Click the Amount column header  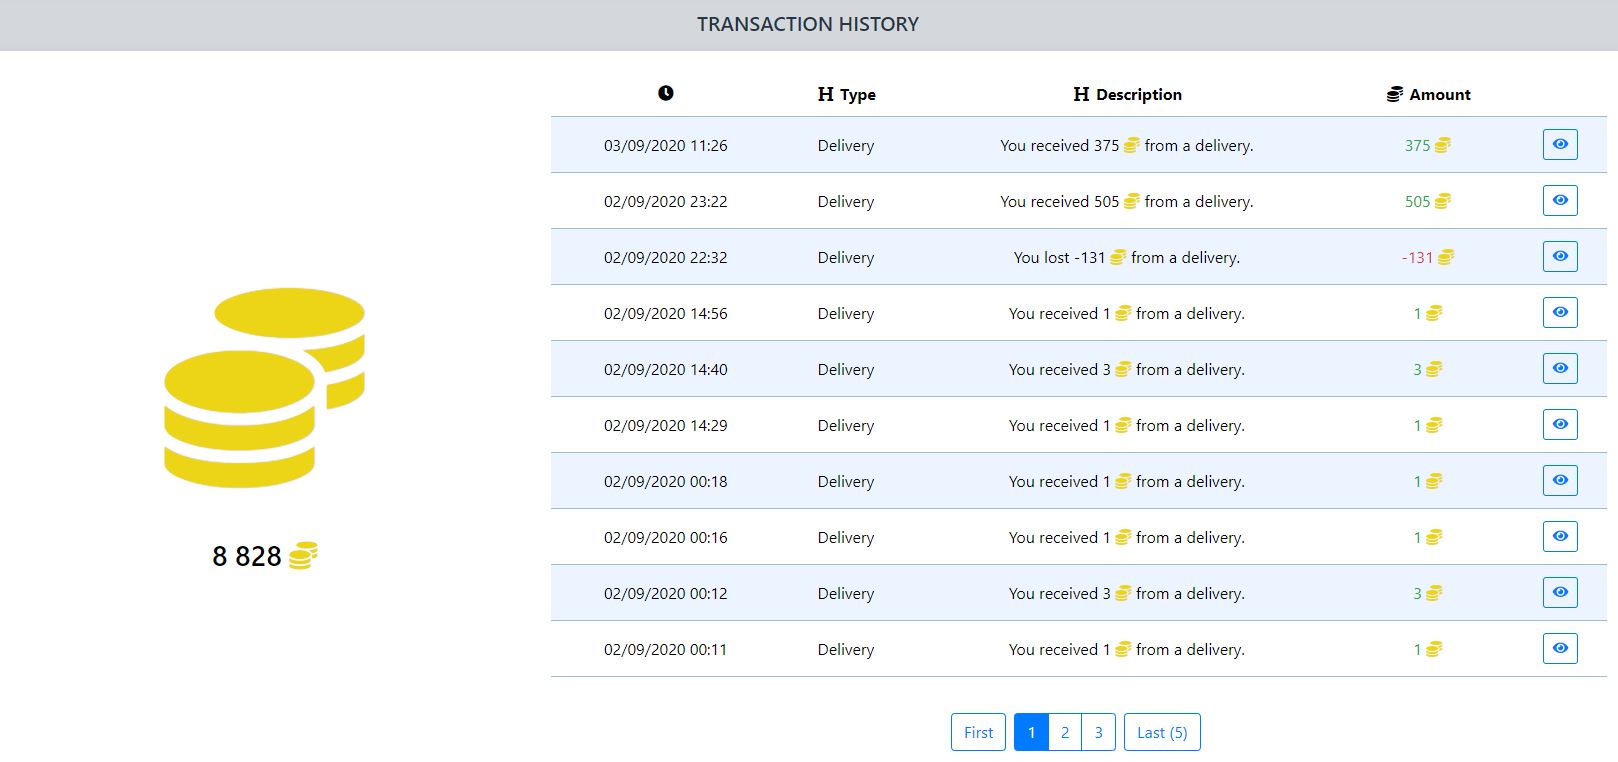coord(1428,95)
